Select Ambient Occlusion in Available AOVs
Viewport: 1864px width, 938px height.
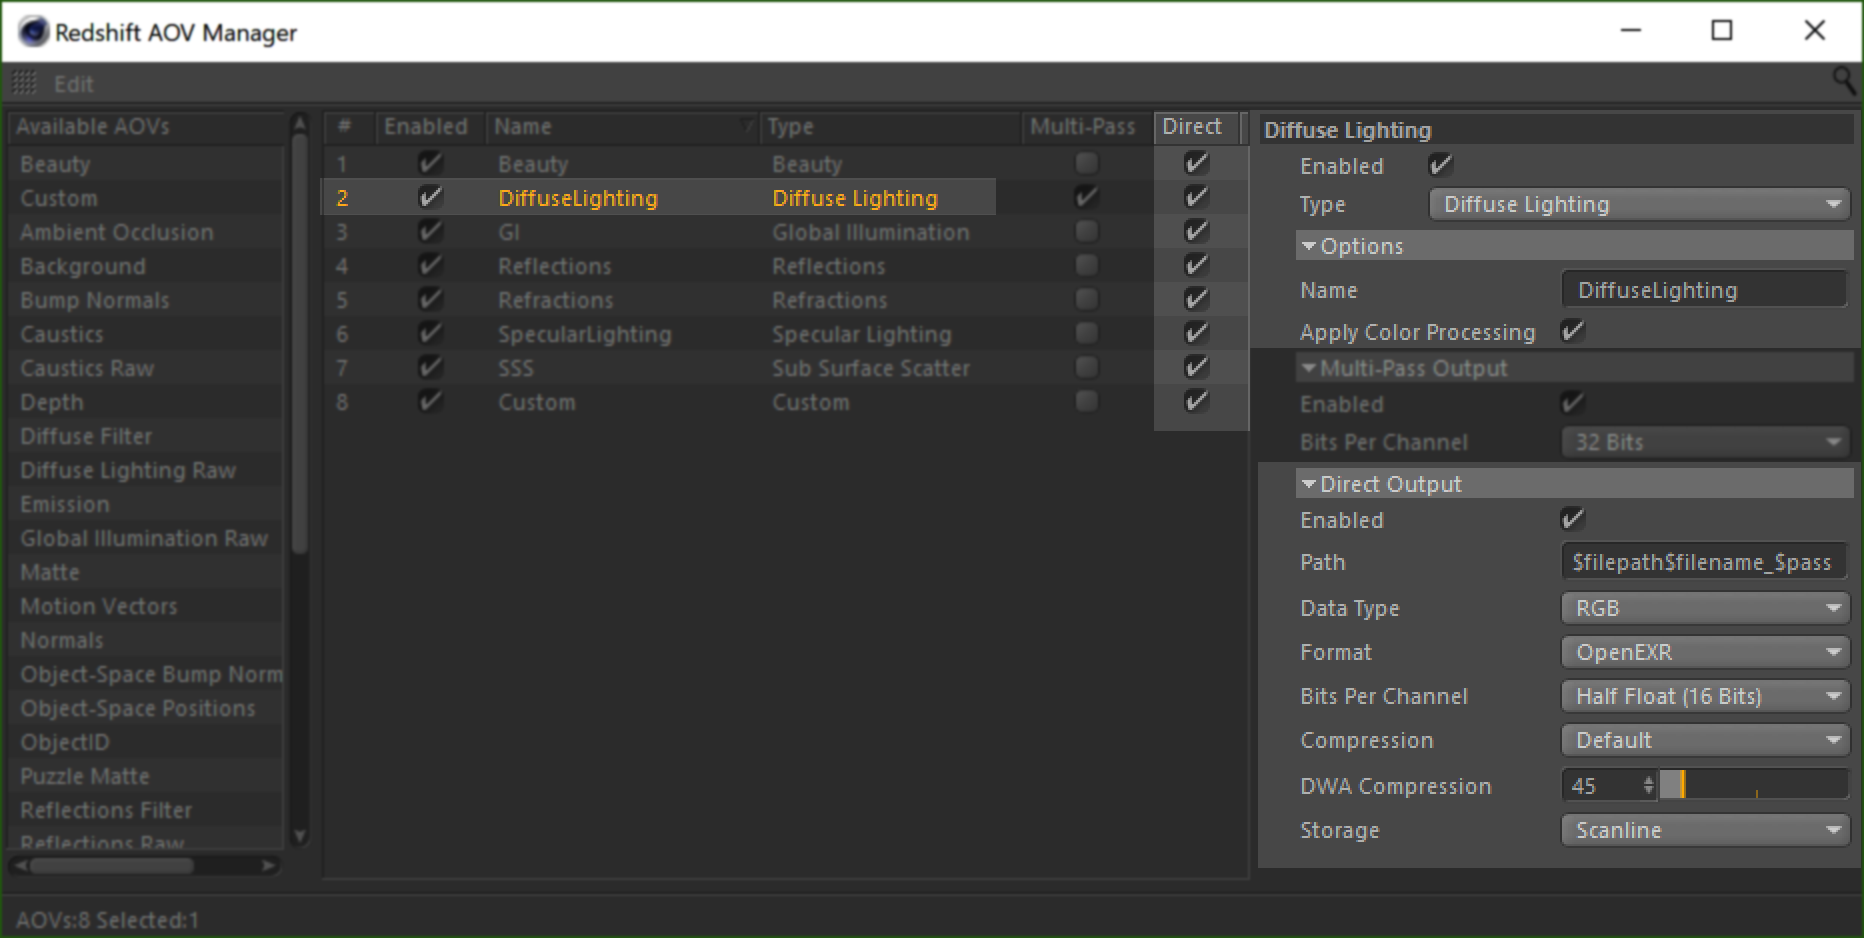click(117, 232)
